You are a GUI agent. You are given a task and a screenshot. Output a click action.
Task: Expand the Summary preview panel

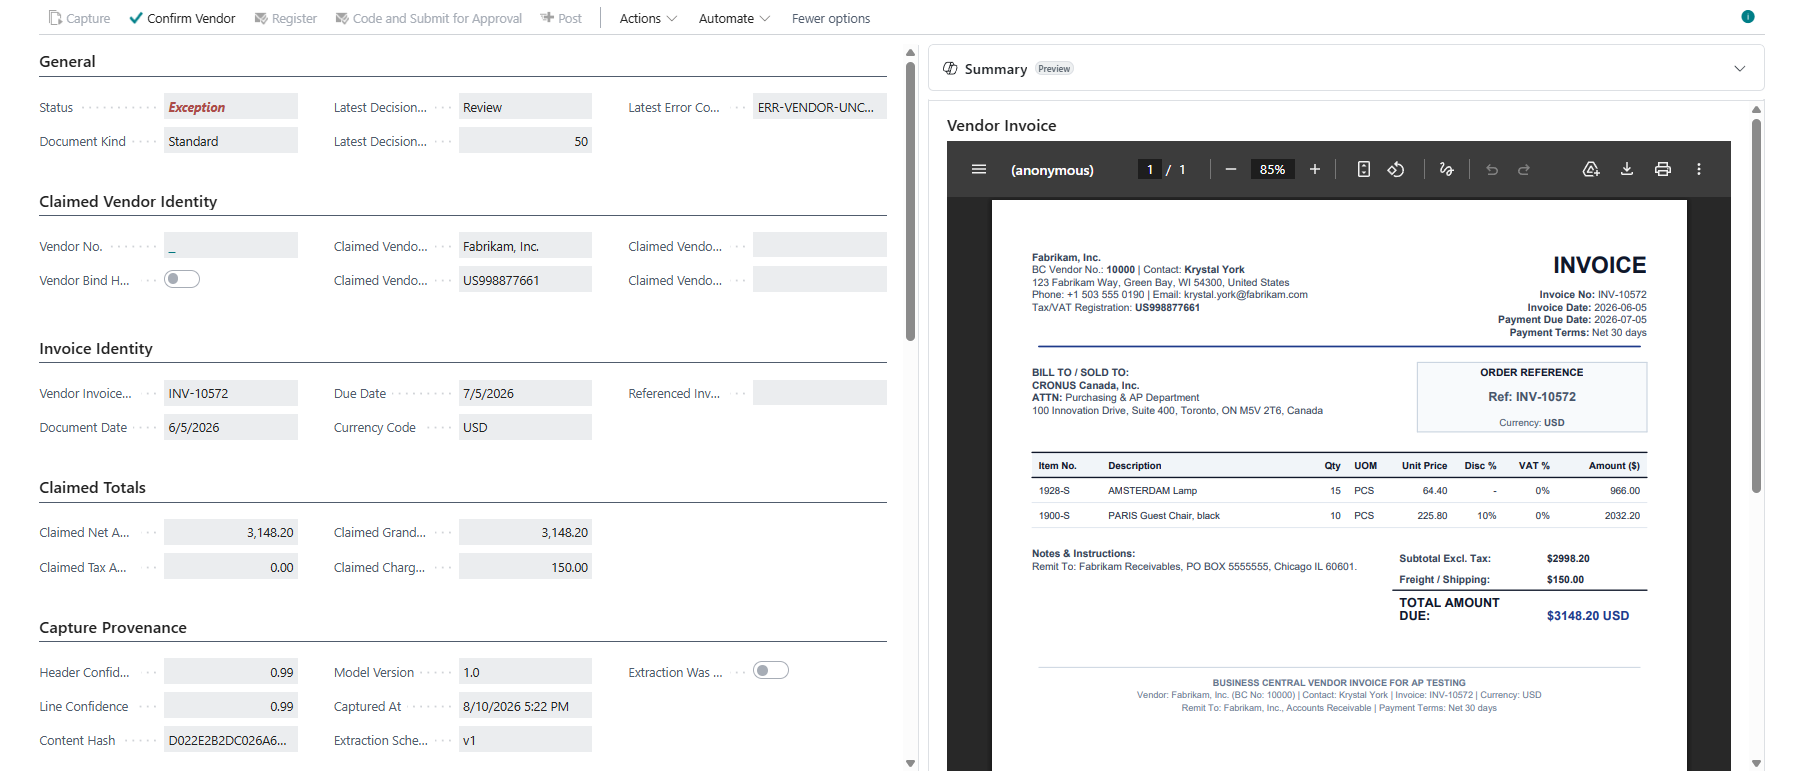coord(1740,69)
